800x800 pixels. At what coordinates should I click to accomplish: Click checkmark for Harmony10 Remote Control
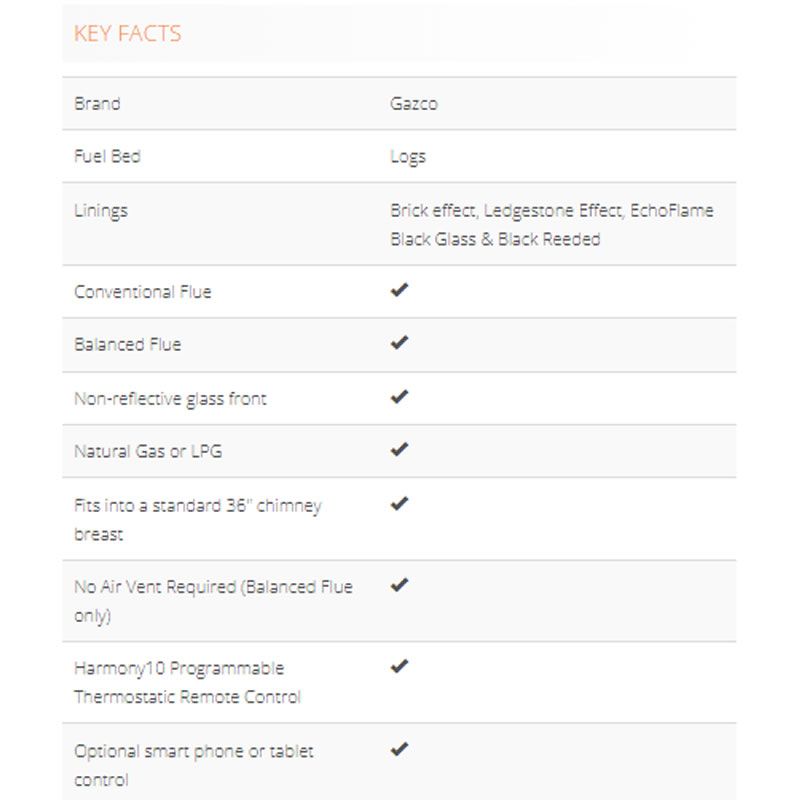point(400,667)
